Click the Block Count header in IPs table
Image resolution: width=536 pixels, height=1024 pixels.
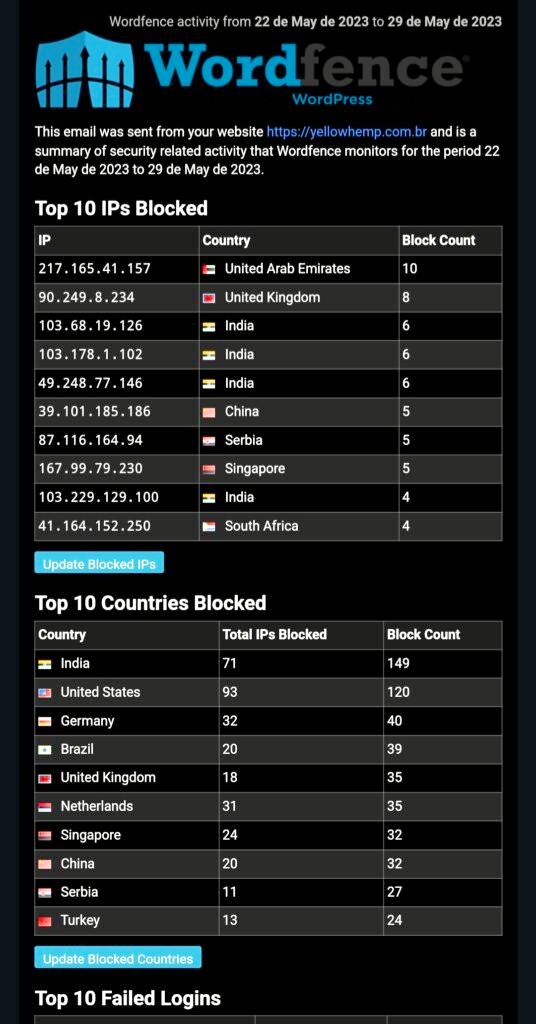tap(439, 240)
